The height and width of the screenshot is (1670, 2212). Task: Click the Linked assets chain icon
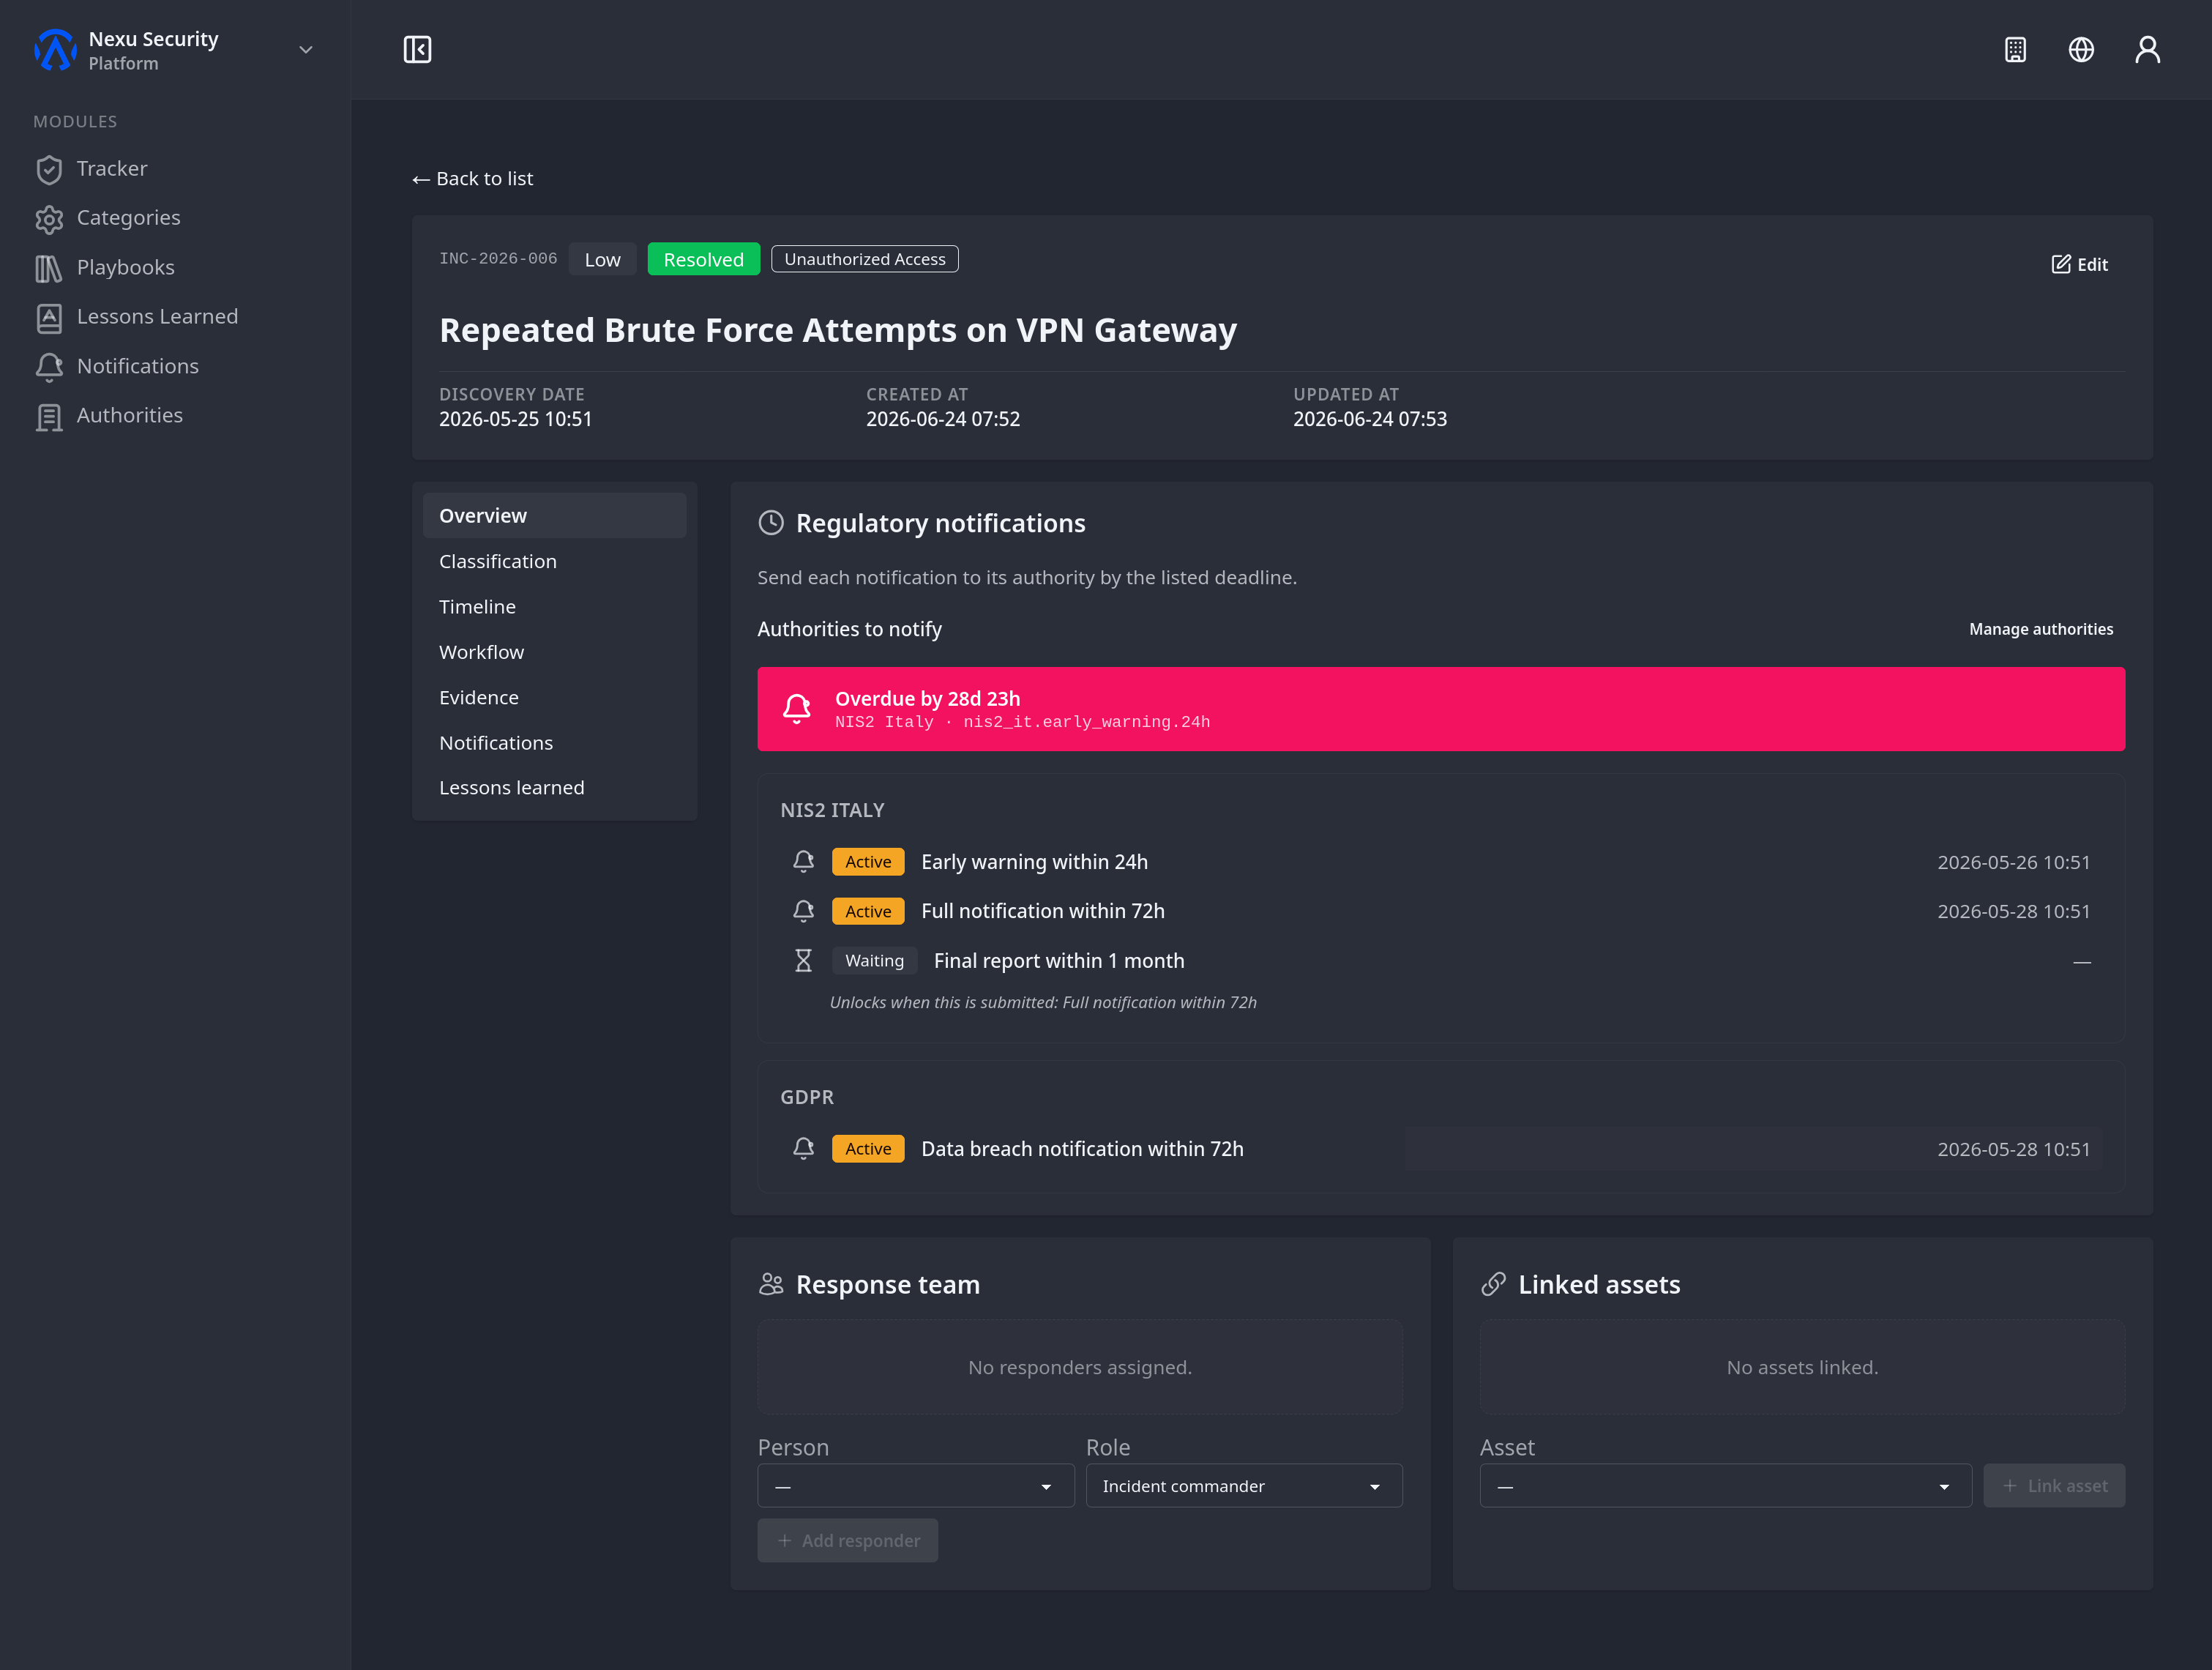click(1493, 1285)
